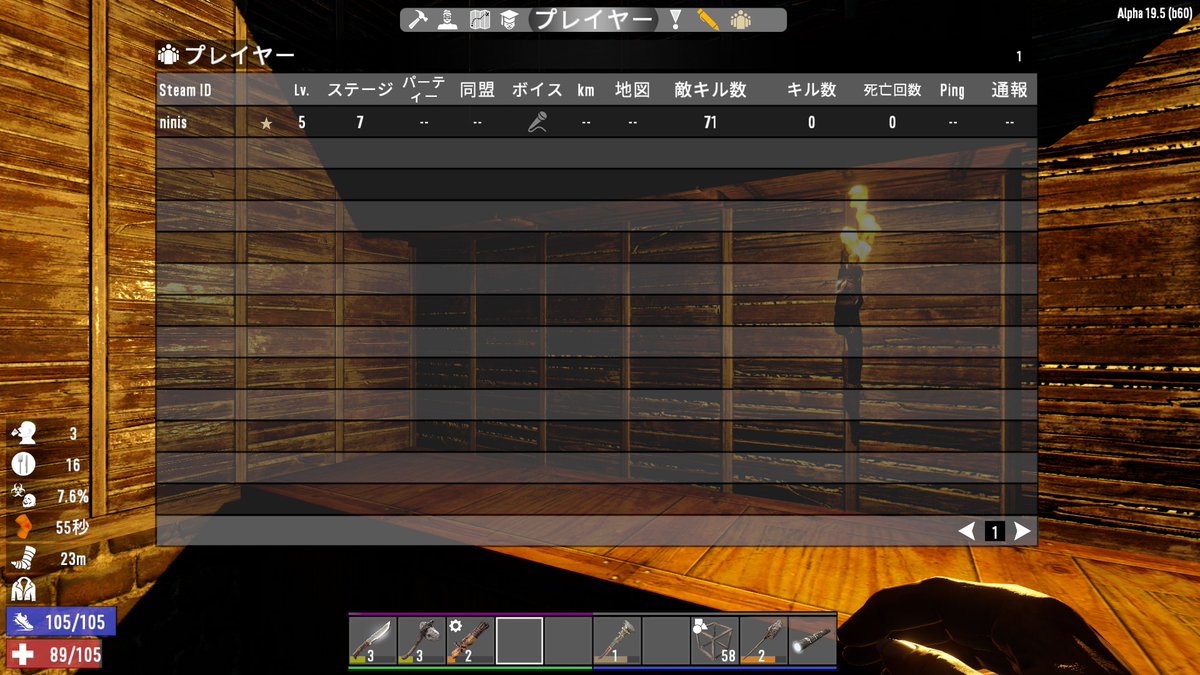Go to next page arrow
Screen dimensions: 1200x675
coord(1021,531)
